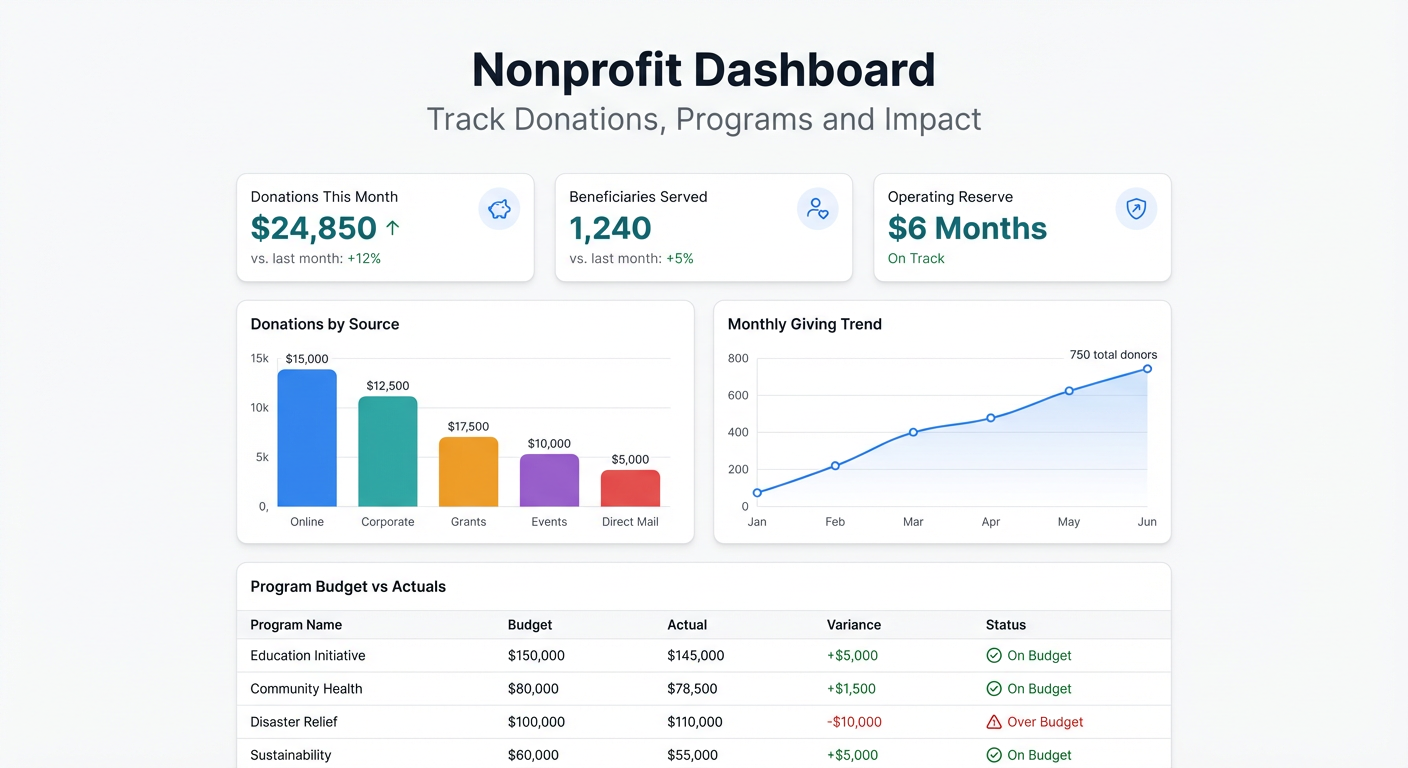This screenshot has width=1408, height=768.
Task: Sort by the Program Name header
Action: pos(296,624)
